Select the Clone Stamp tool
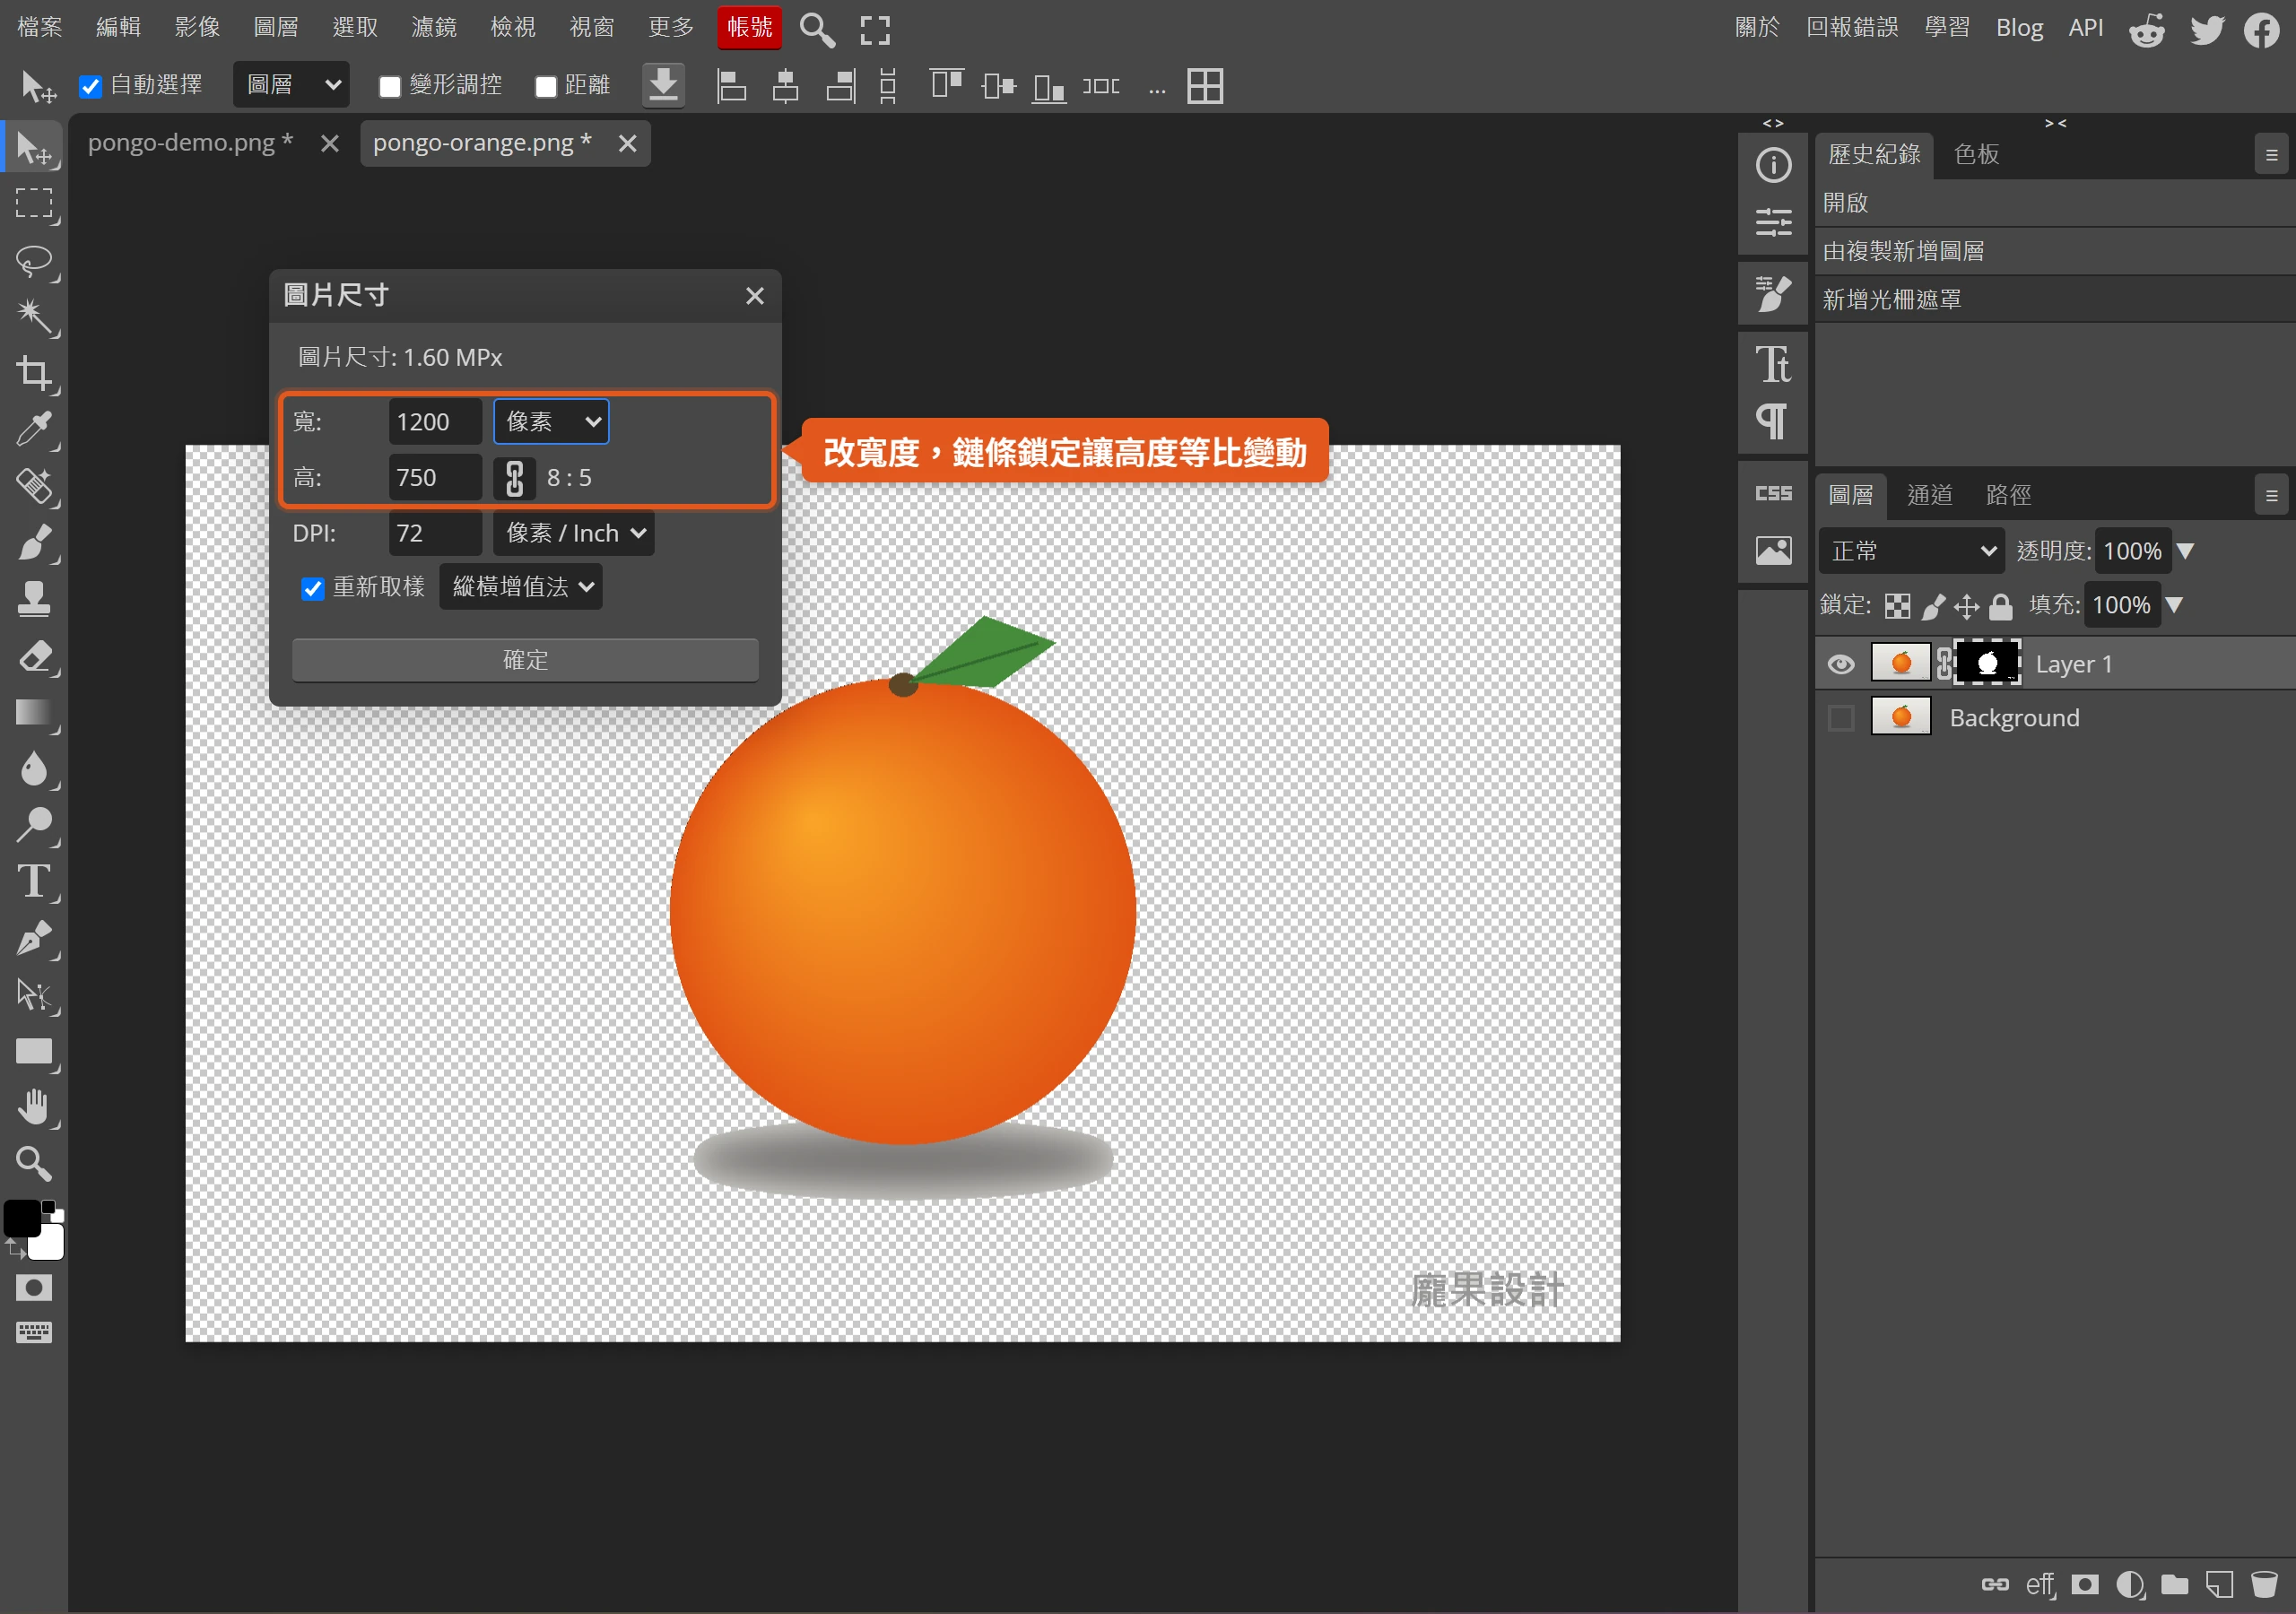This screenshot has width=2296, height=1614. coord(34,599)
